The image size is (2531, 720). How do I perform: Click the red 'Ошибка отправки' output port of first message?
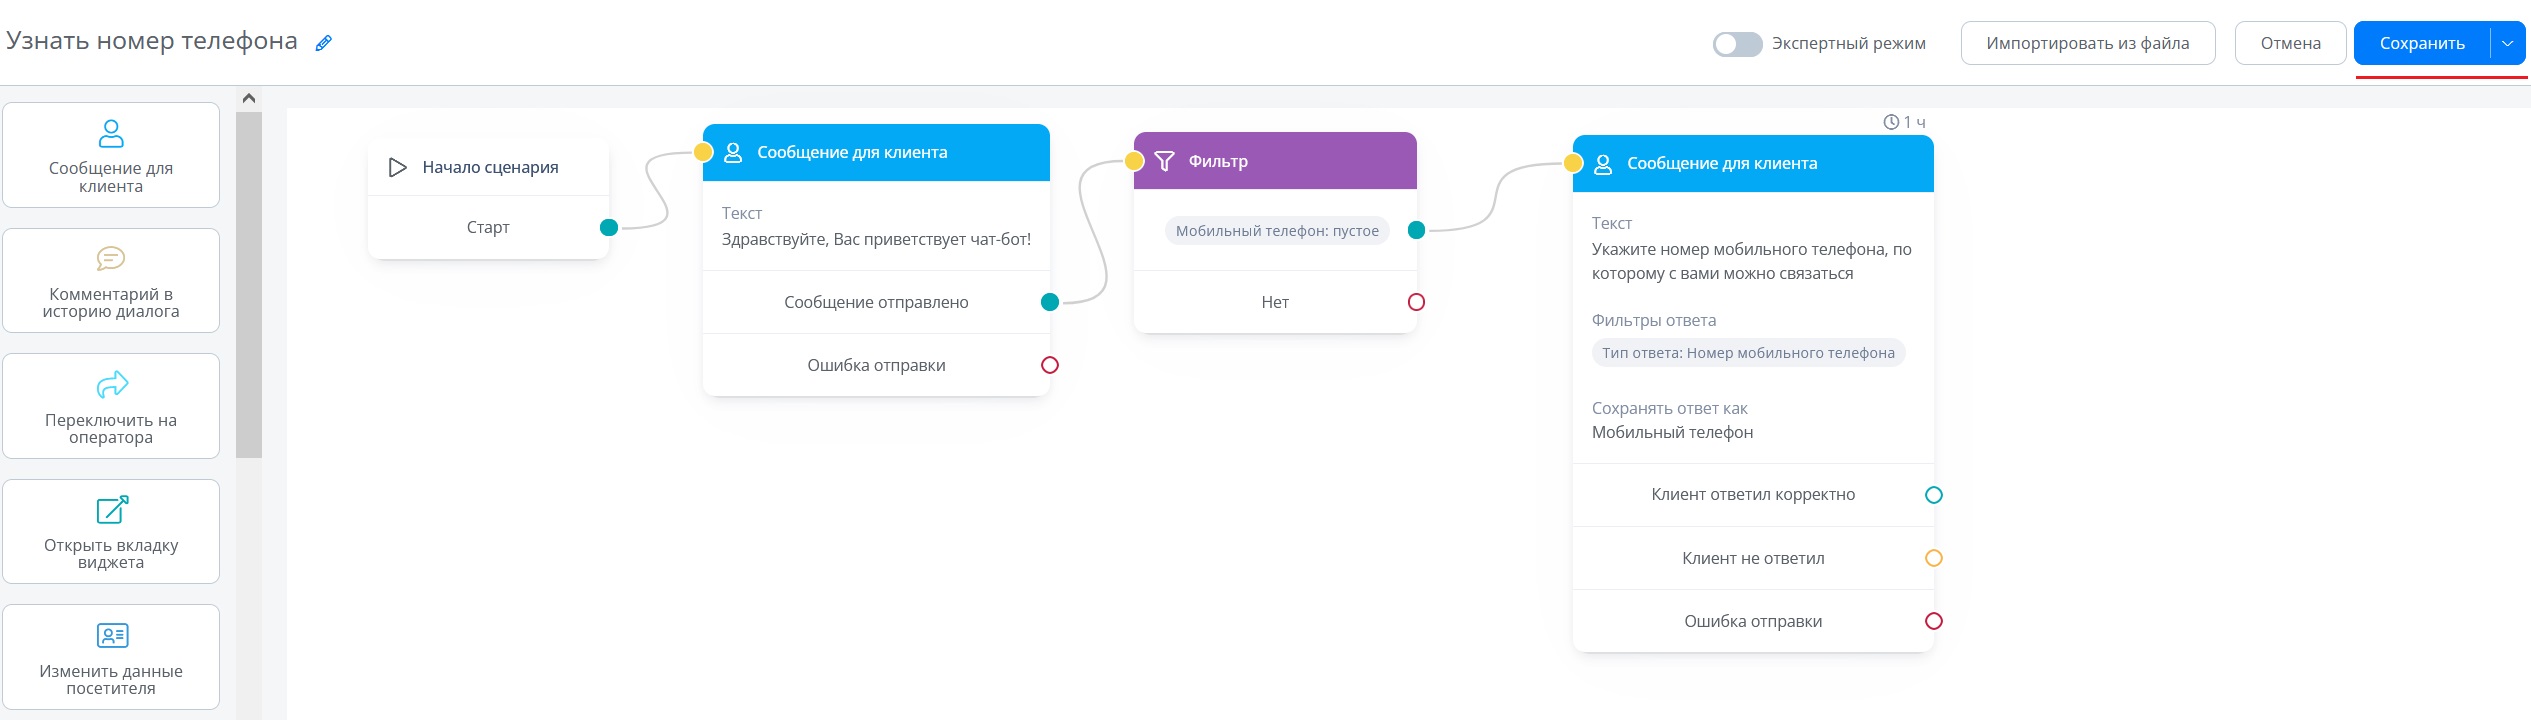point(1050,365)
